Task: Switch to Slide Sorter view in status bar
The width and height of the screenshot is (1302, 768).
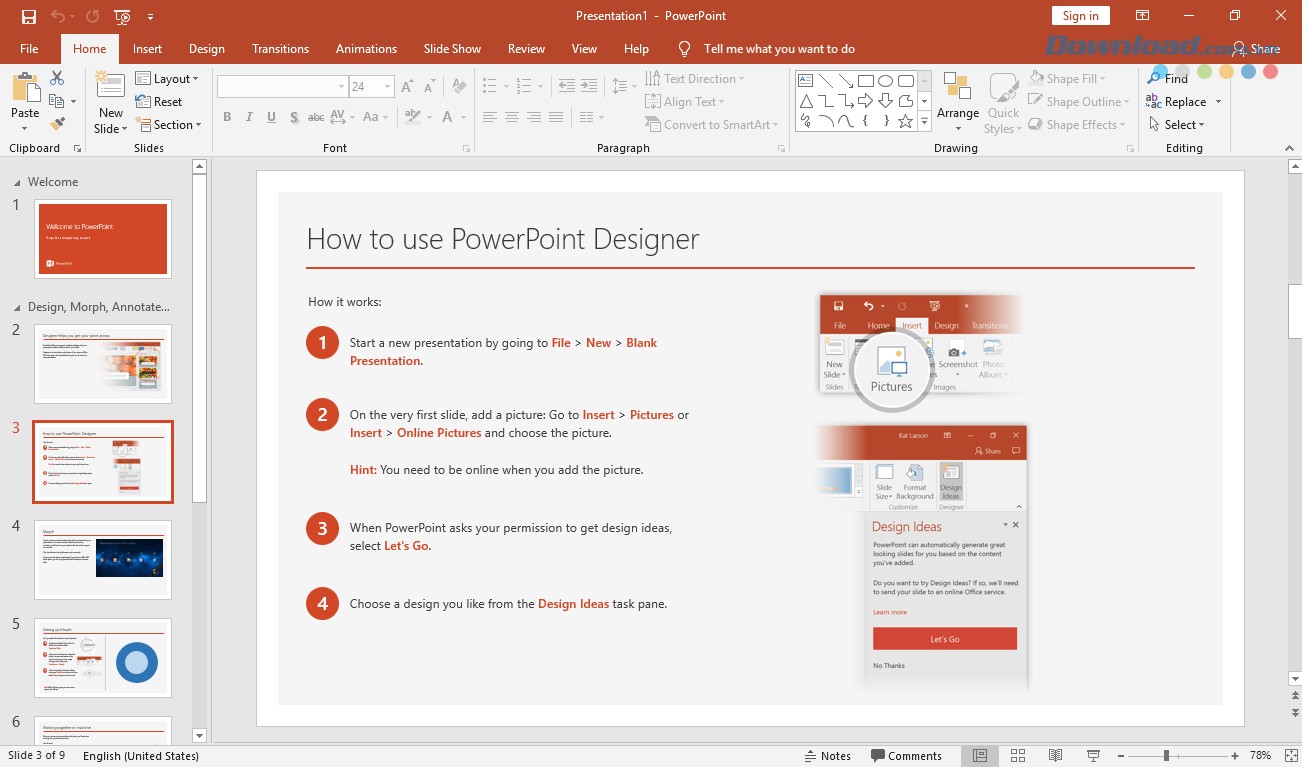Action: (x=1017, y=755)
